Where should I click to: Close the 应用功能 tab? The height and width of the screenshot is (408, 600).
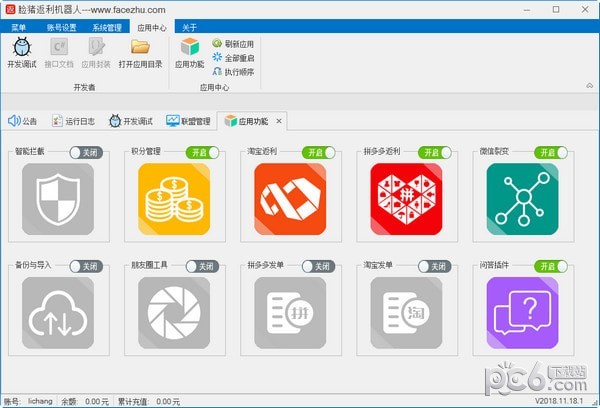coord(279,121)
